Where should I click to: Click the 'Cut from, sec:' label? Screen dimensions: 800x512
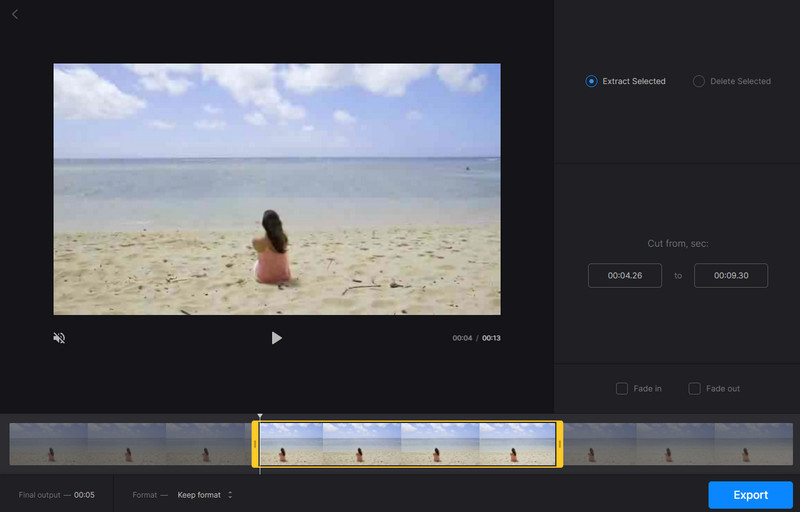coord(678,243)
